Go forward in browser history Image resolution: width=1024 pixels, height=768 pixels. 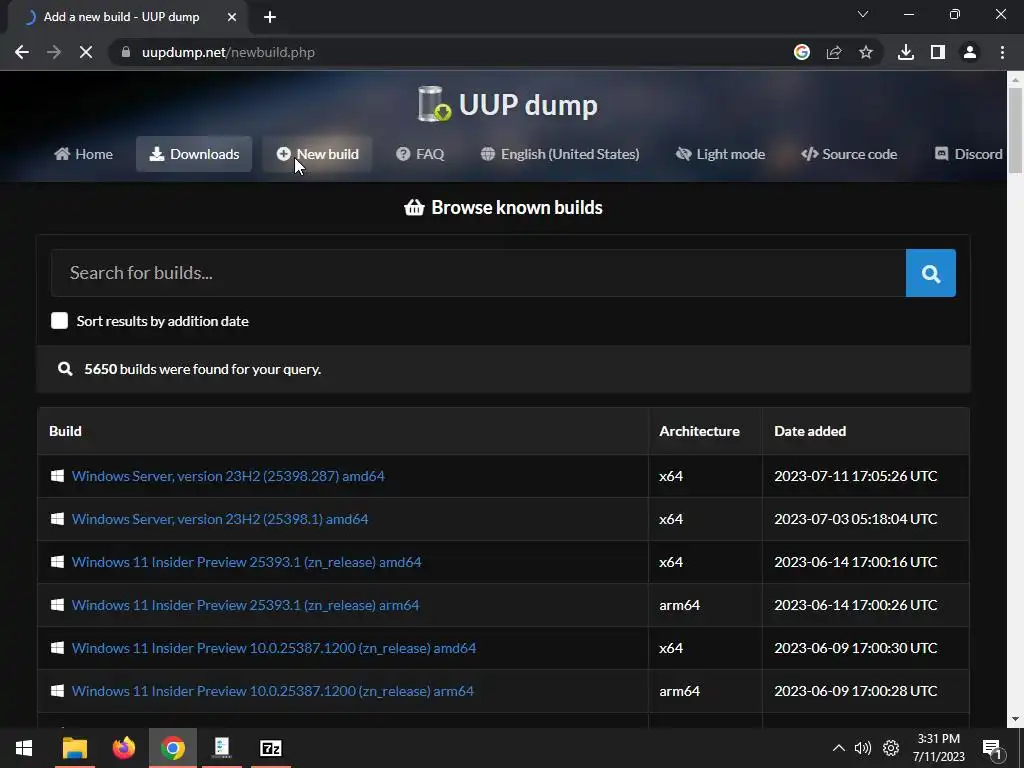54,52
